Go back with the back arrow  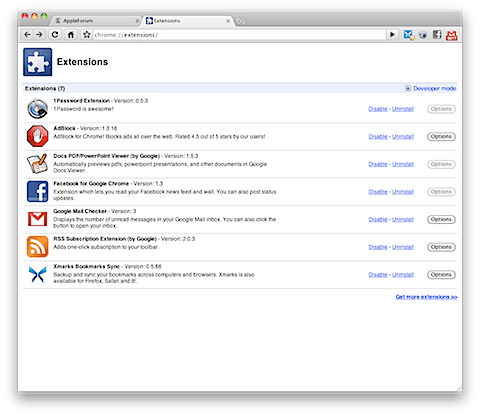tap(27, 35)
